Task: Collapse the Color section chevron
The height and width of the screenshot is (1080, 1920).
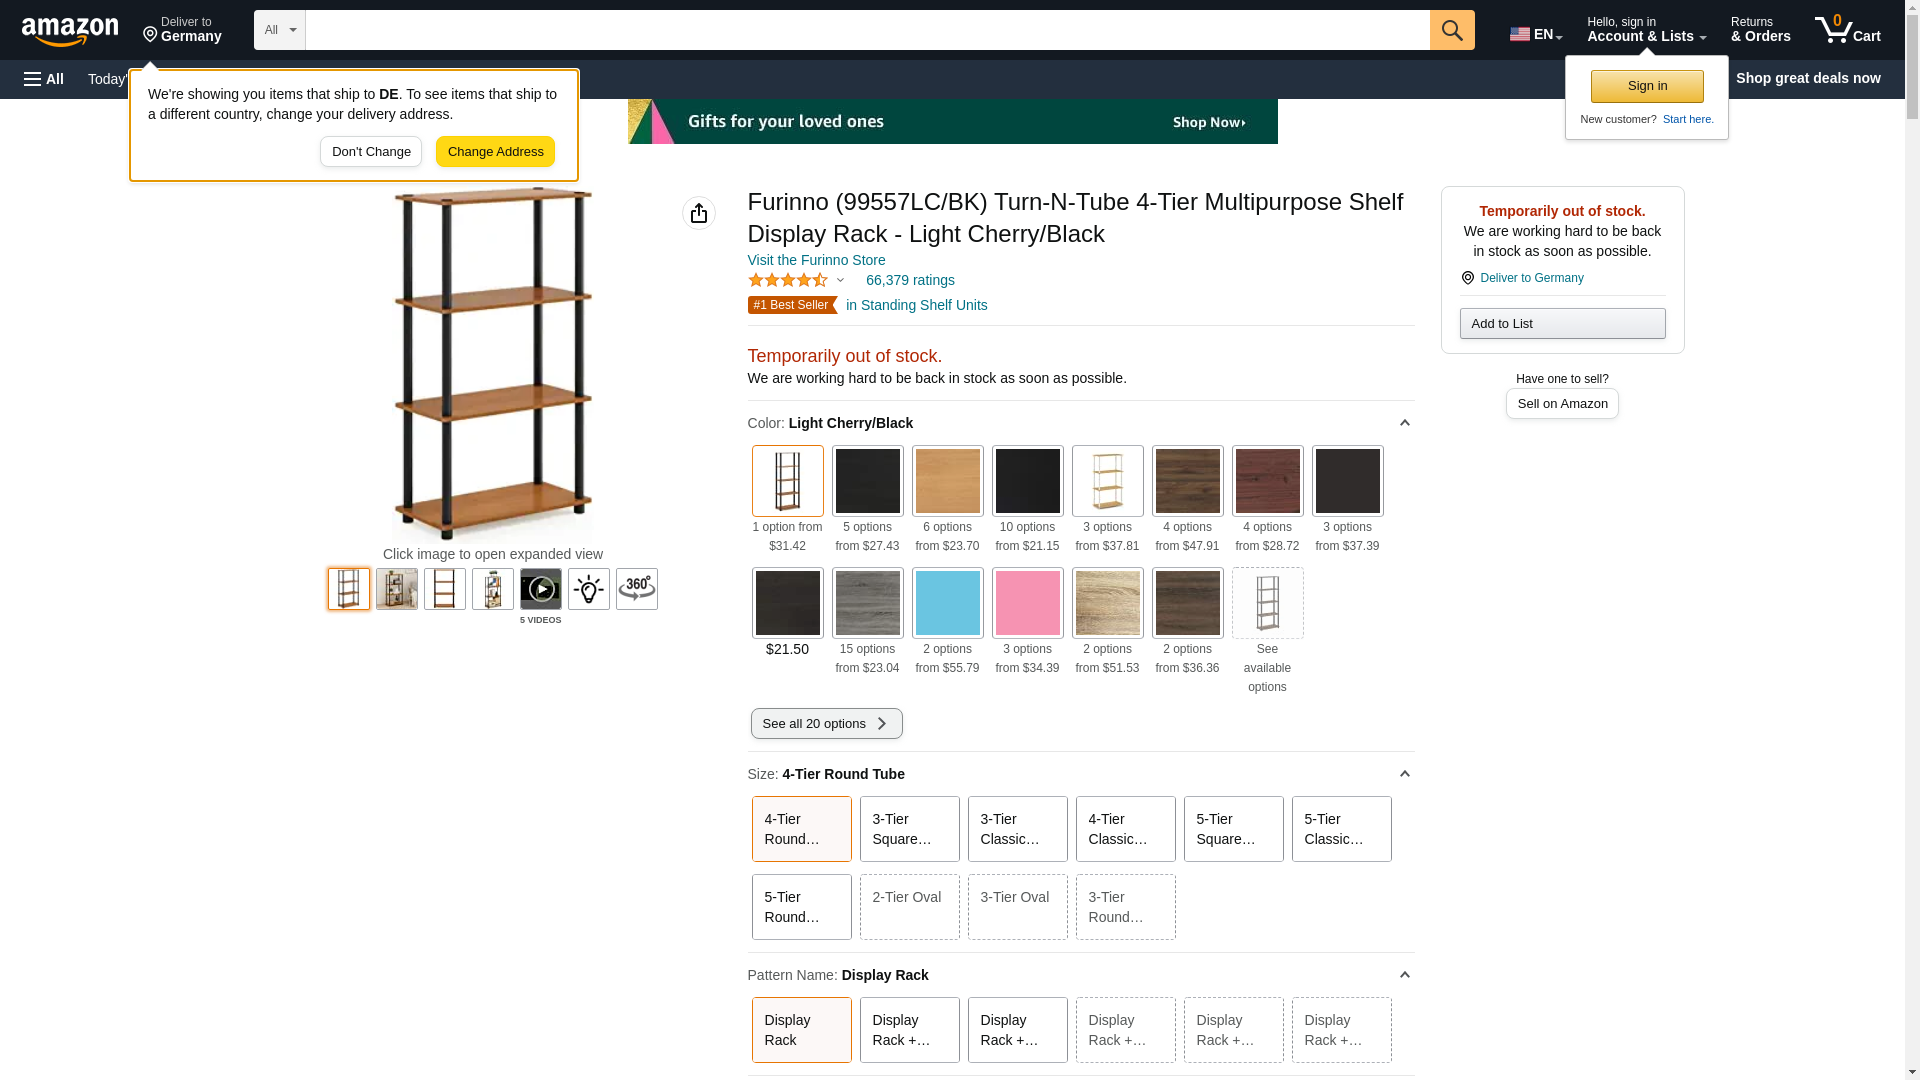Action: 1404,423
